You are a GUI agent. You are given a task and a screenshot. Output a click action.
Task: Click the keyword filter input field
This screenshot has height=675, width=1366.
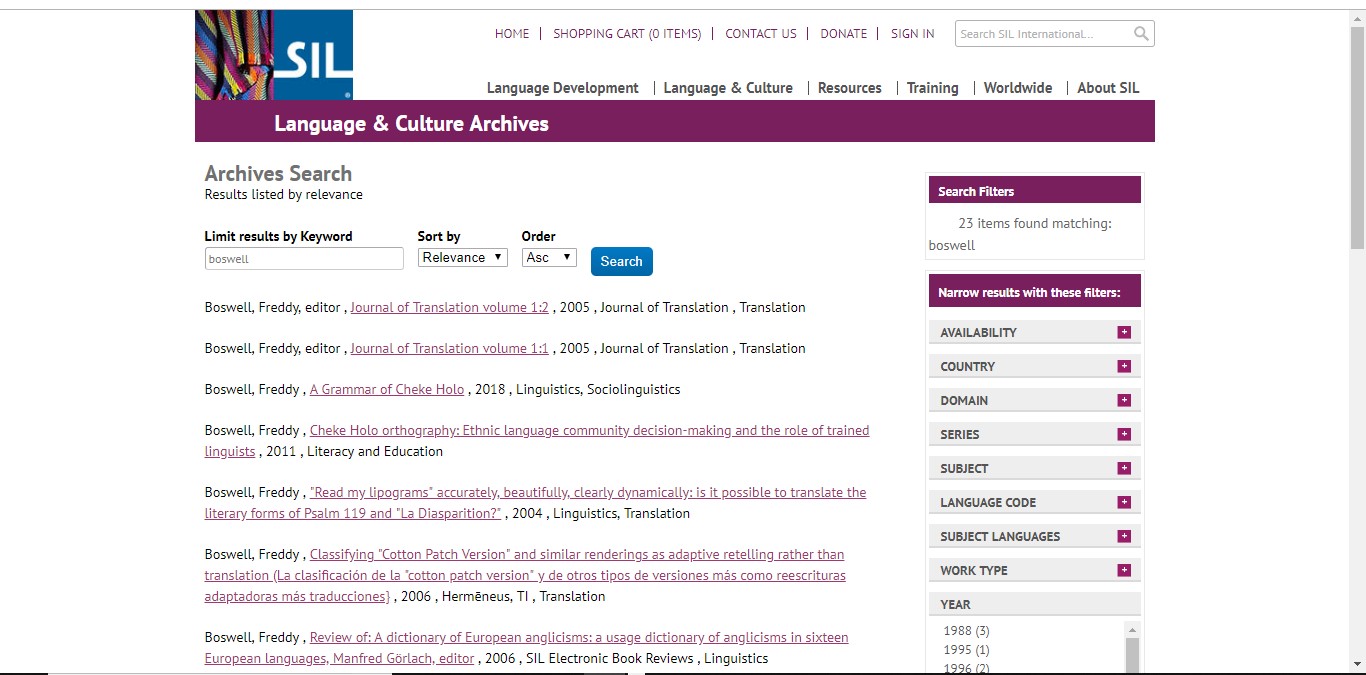(x=304, y=259)
